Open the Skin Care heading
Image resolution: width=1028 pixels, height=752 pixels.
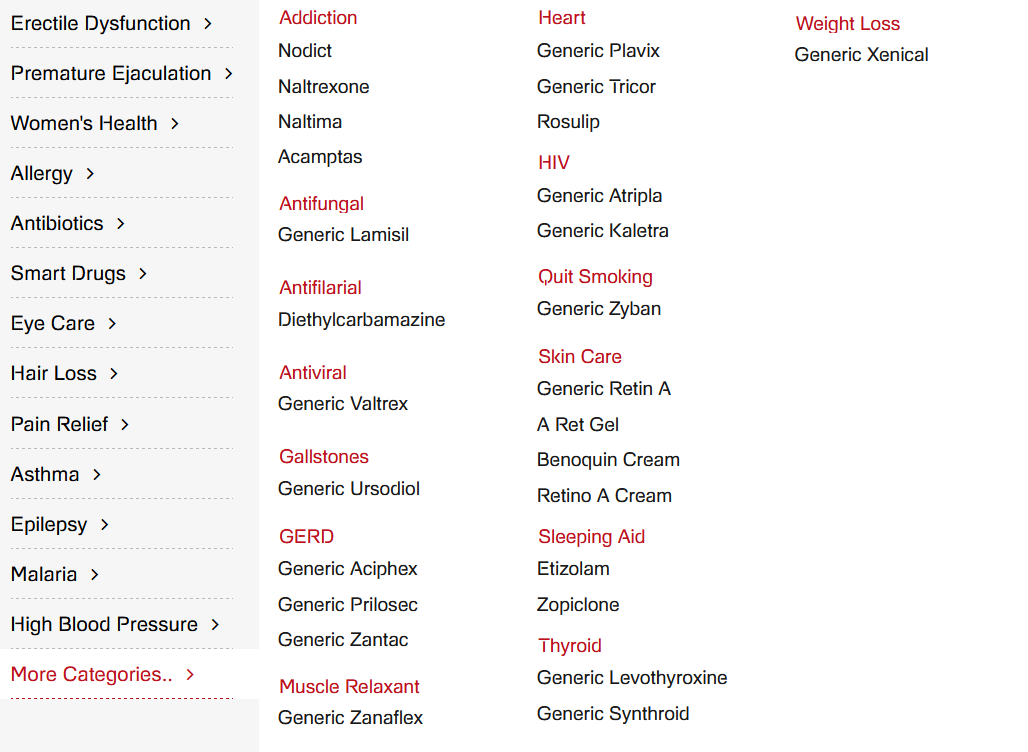tap(580, 356)
